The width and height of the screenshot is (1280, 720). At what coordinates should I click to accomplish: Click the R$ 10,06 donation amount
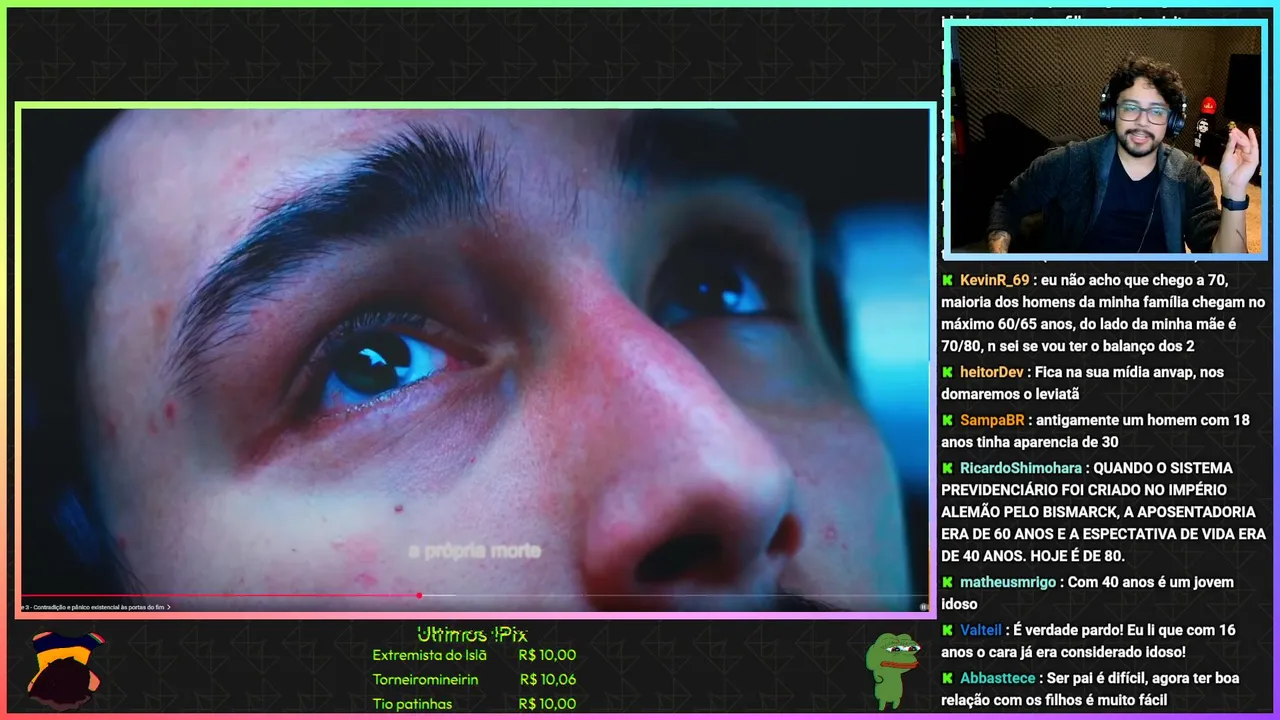(548, 679)
